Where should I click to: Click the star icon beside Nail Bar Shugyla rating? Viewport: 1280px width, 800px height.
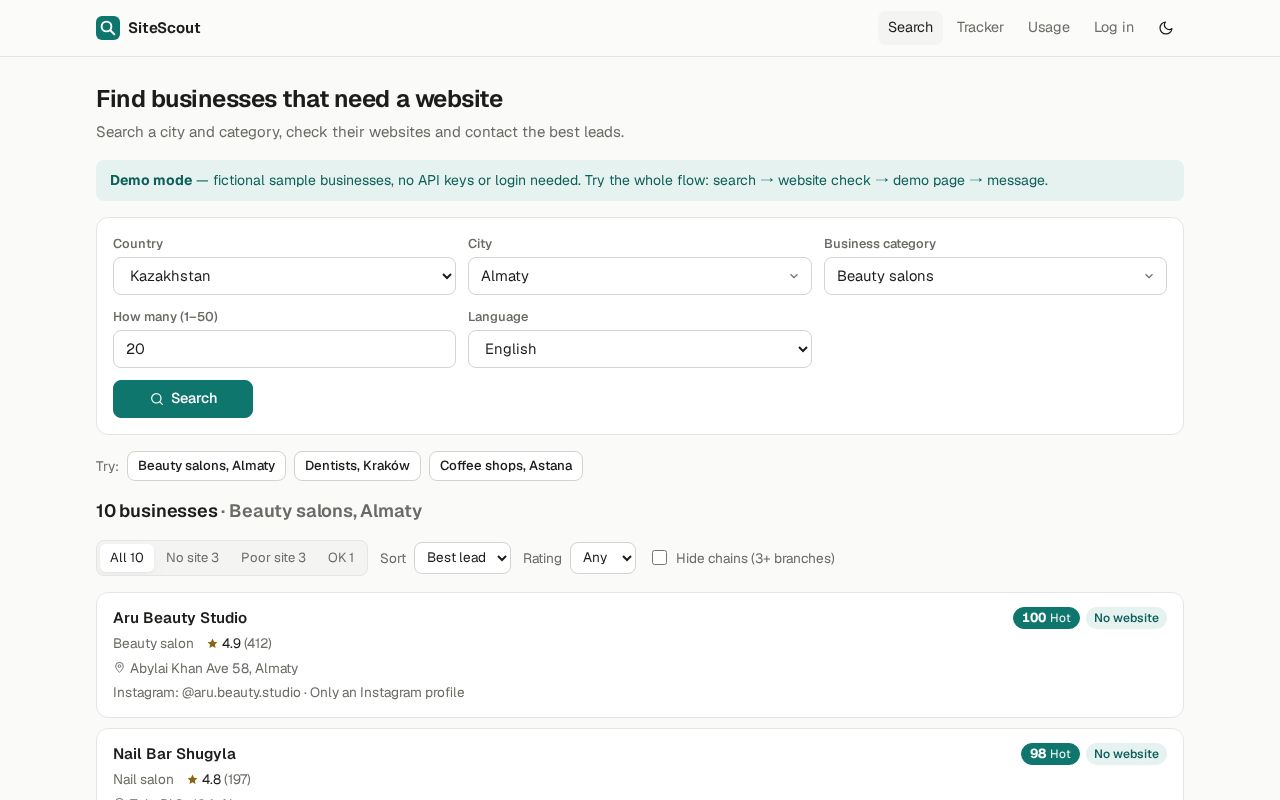[x=192, y=780]
